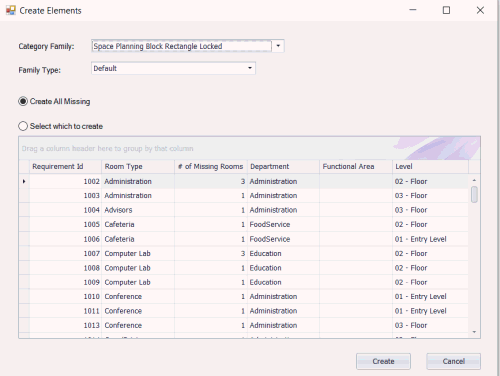Choose the Select which to create option

[23, 126]
